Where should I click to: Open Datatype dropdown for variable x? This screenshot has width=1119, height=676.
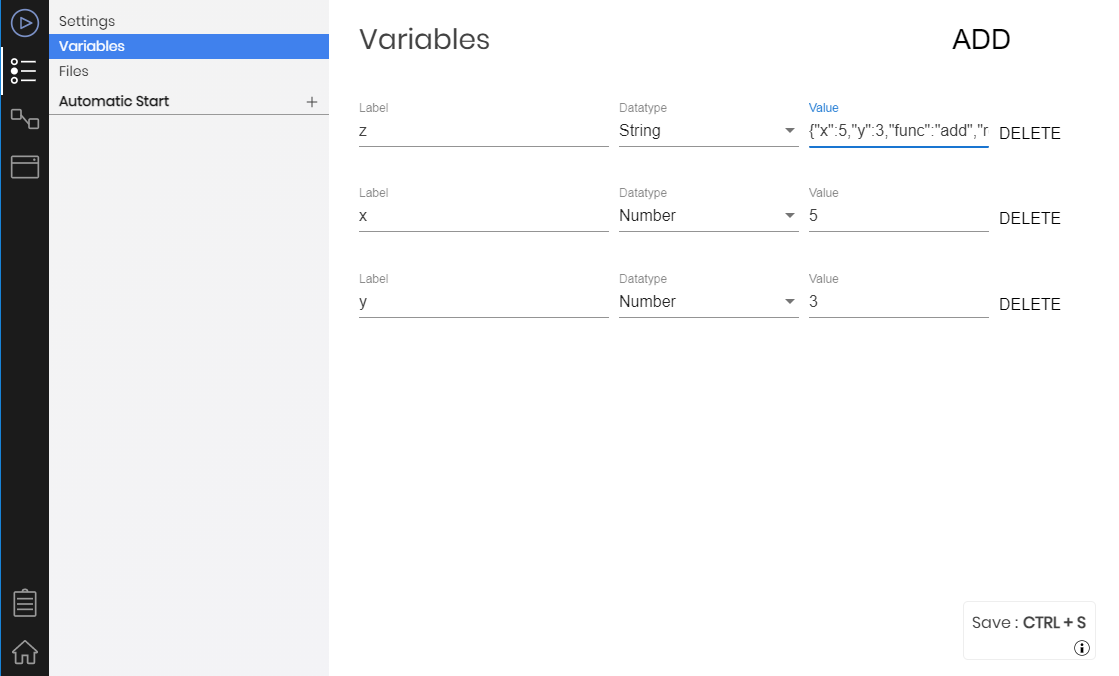click(x=709, y=216)
